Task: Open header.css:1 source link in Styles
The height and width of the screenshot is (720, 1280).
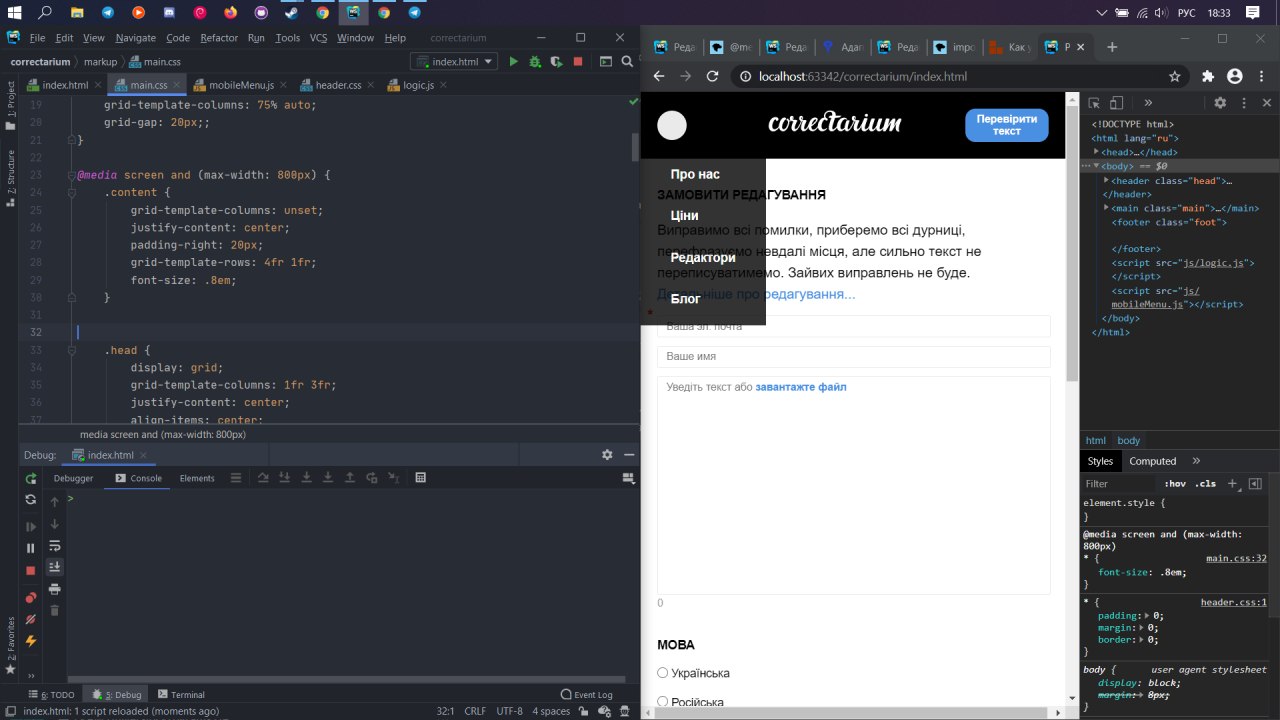Action: [x=1233, y=602]
